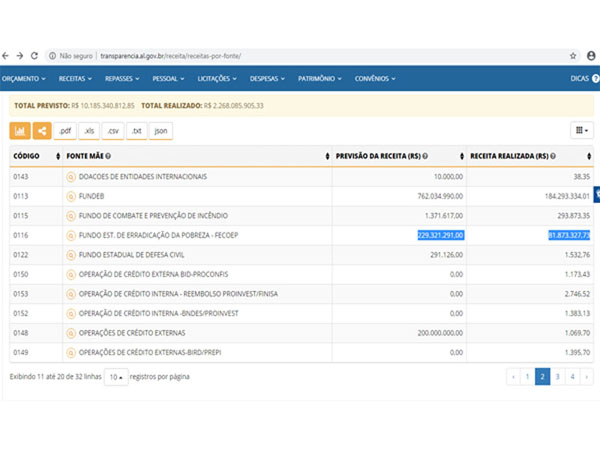Go to page 4 of results
This screenshot has height=450, width=600.
[x=572, y=377]
